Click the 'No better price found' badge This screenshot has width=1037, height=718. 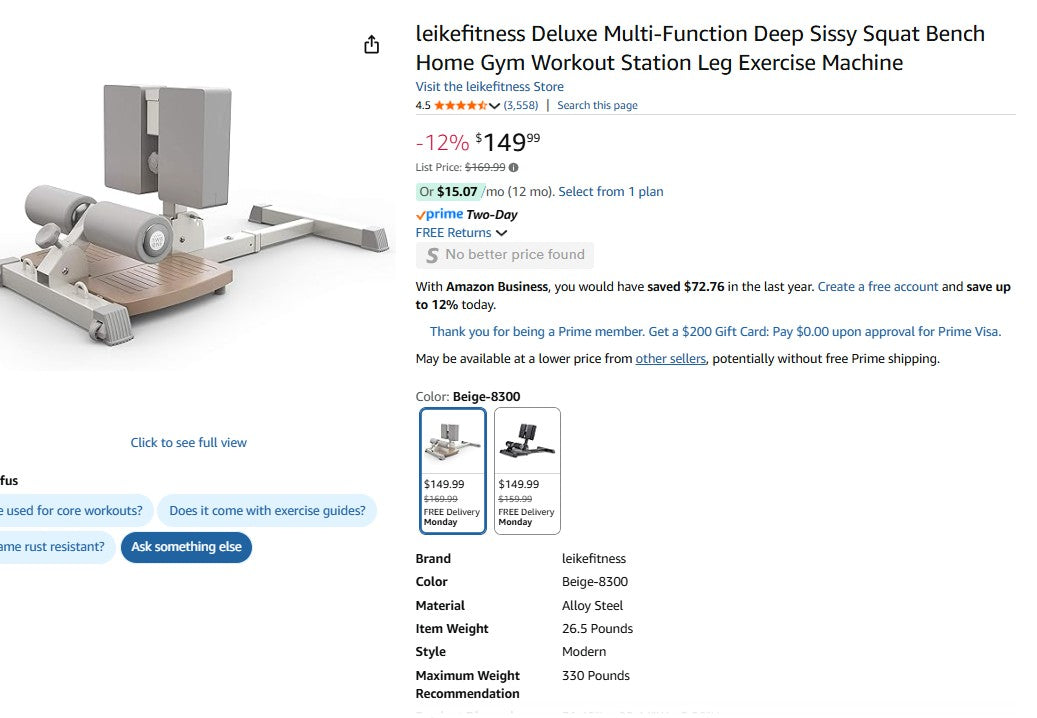point(505,255)
